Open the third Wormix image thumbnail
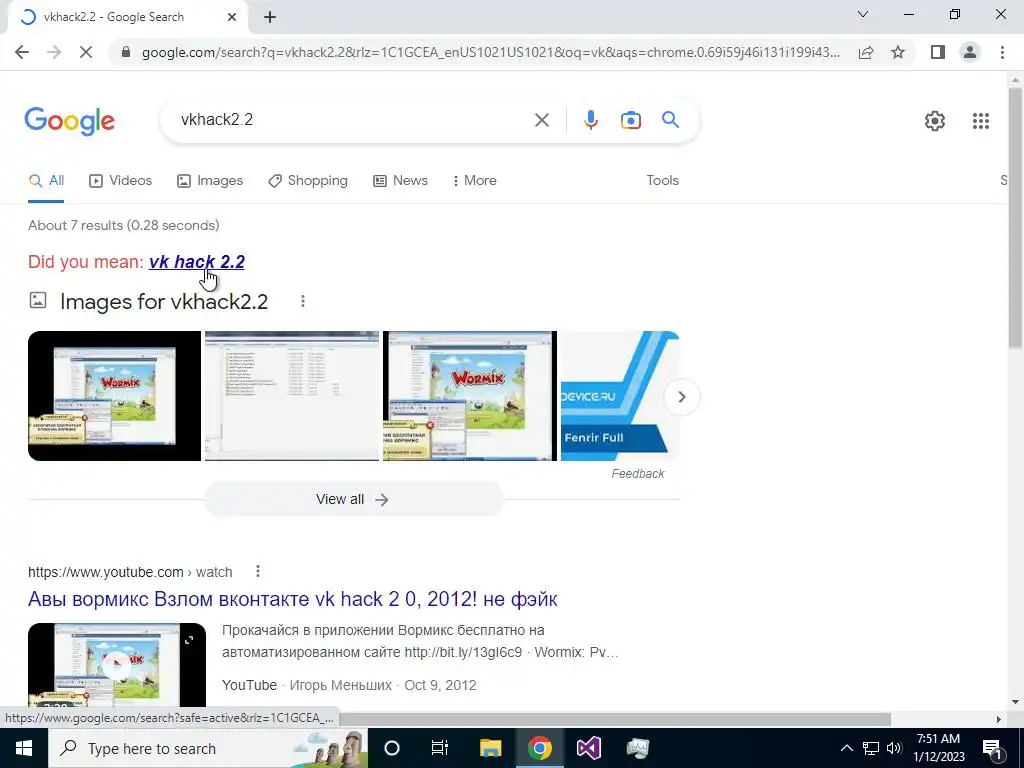 [470, 396]
